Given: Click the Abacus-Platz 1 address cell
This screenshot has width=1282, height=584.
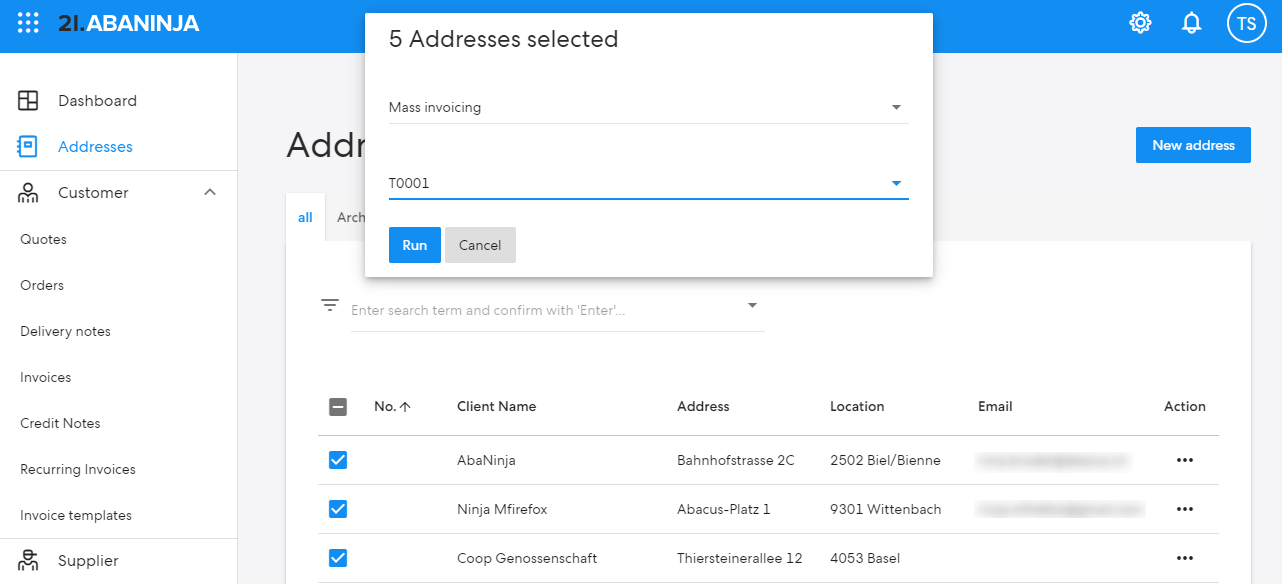Looking at the screenshot, I should point(724,510).
